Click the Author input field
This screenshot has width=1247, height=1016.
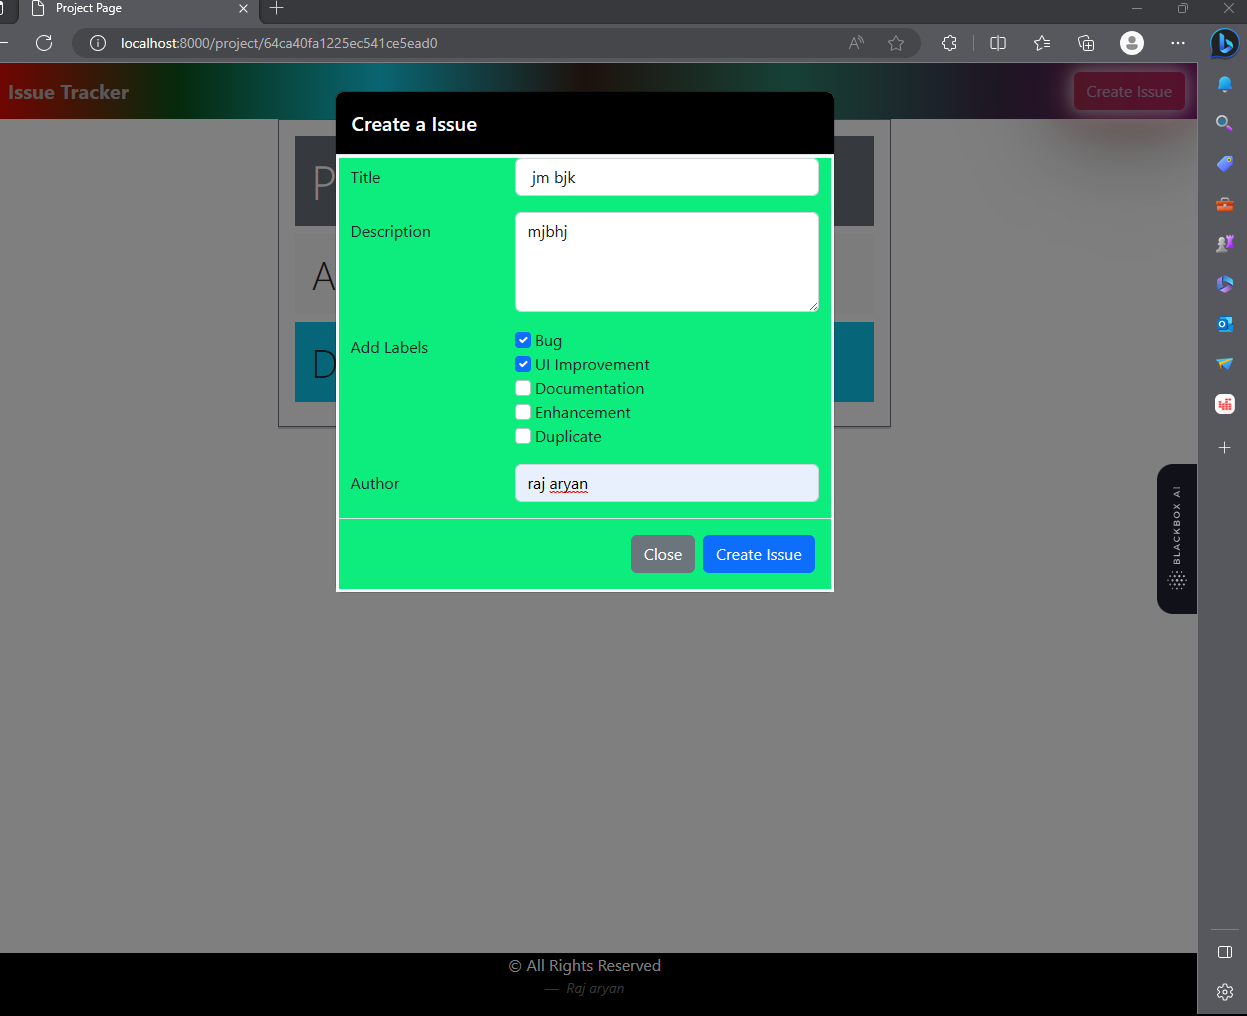(666, 483)
